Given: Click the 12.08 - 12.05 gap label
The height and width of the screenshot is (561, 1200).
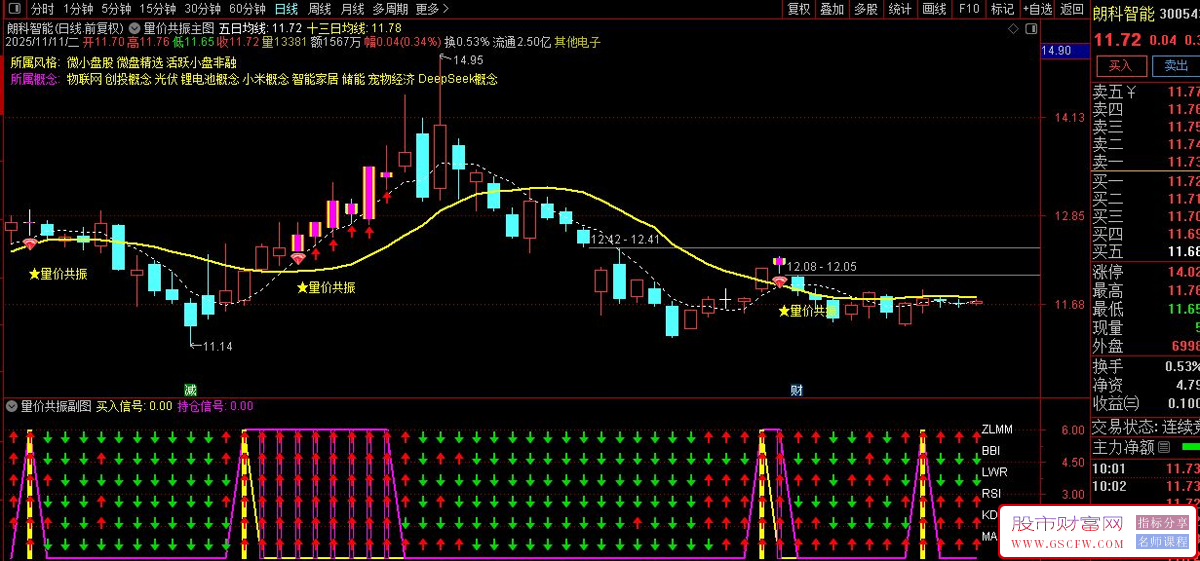Looking at the screenshot, I should pos(822,266).
